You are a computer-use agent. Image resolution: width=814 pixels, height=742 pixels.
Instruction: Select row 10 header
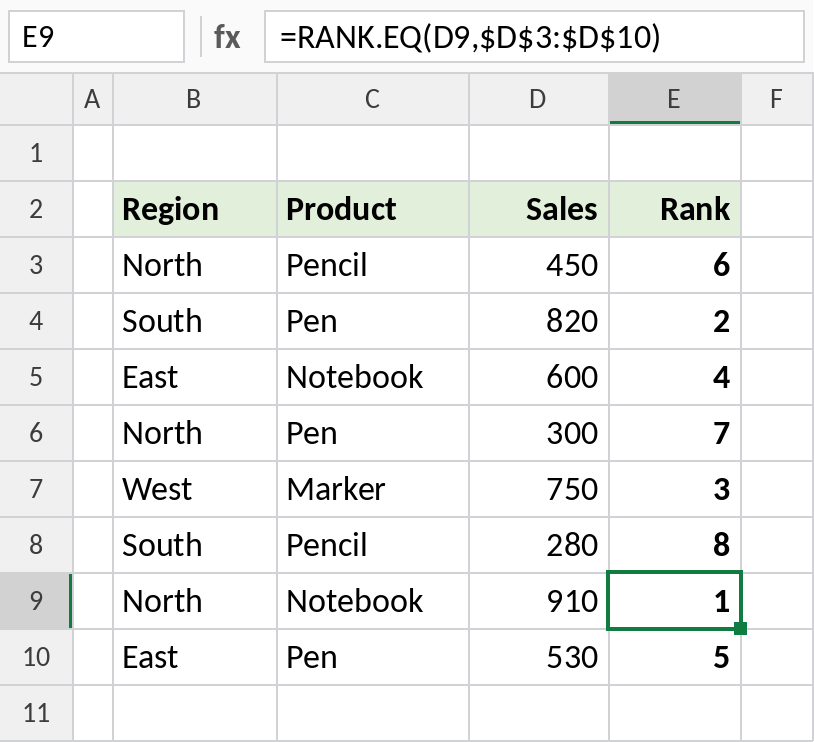[36, 657]
